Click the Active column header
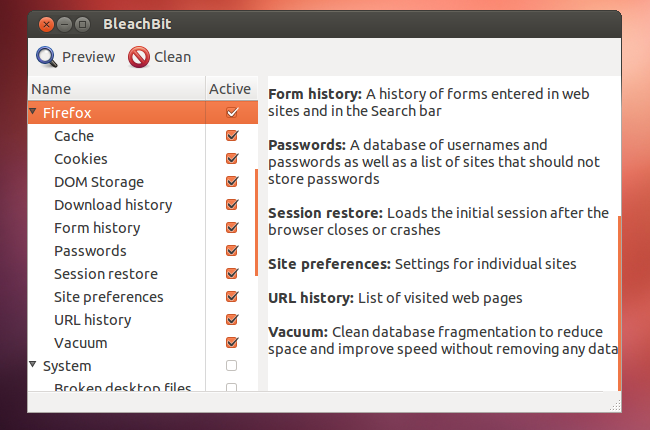Viewport: 650px width, 430px height. (x=231, y=89)
